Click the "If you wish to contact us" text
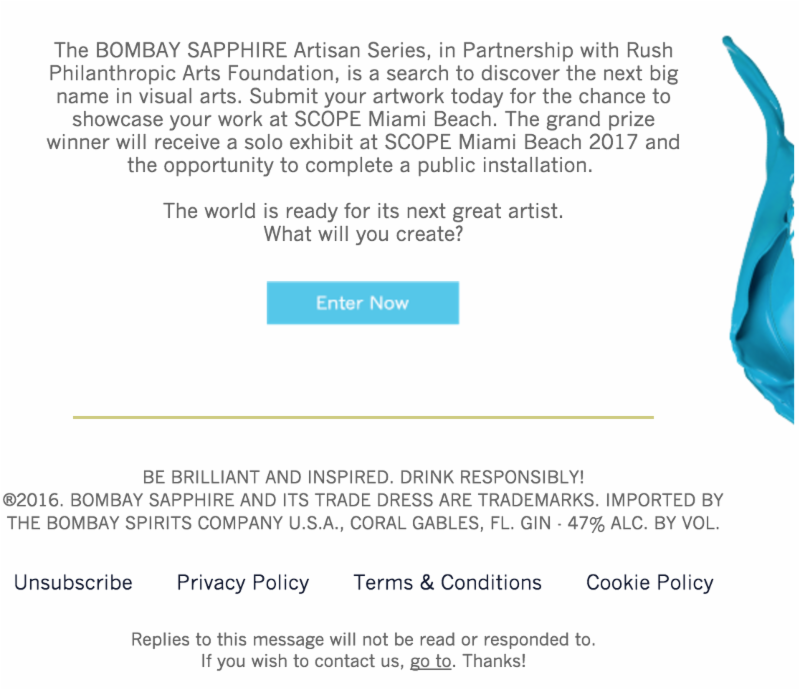The width and height of the screenshot is (800, 690). pyautogui.click(x=300, y=661)
